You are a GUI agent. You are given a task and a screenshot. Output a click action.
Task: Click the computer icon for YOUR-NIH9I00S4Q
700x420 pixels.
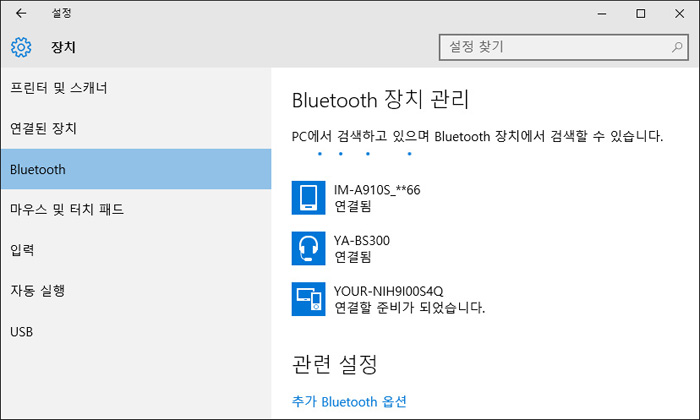[308, 299]
